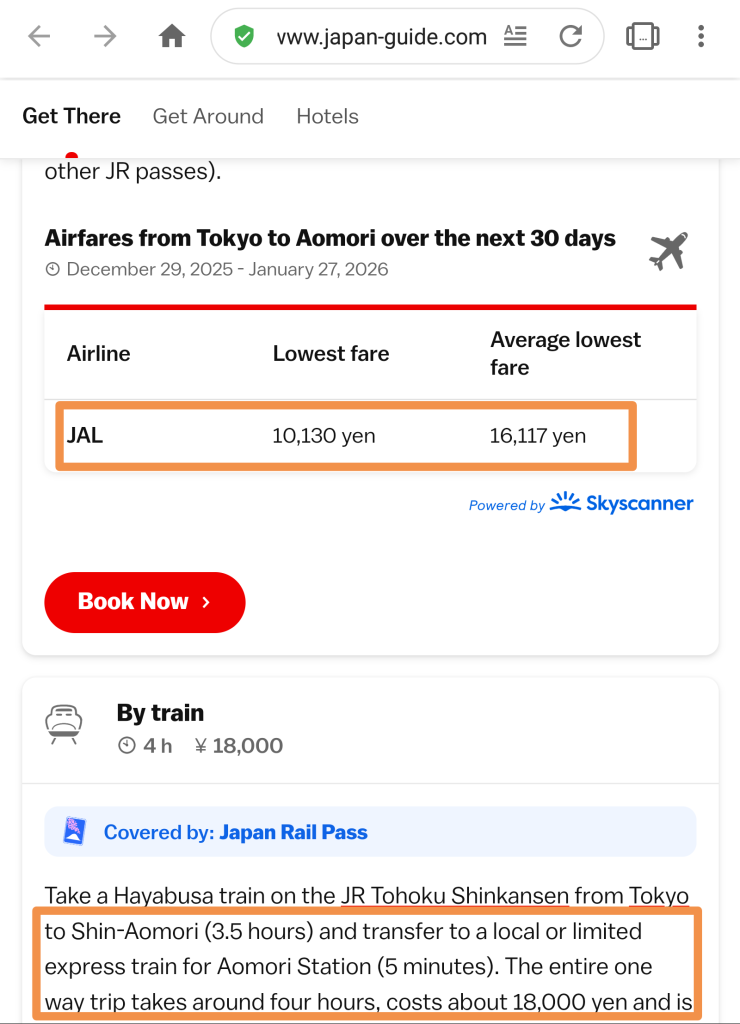Tap the Japan Rail Pass card icon

point(74,832)
